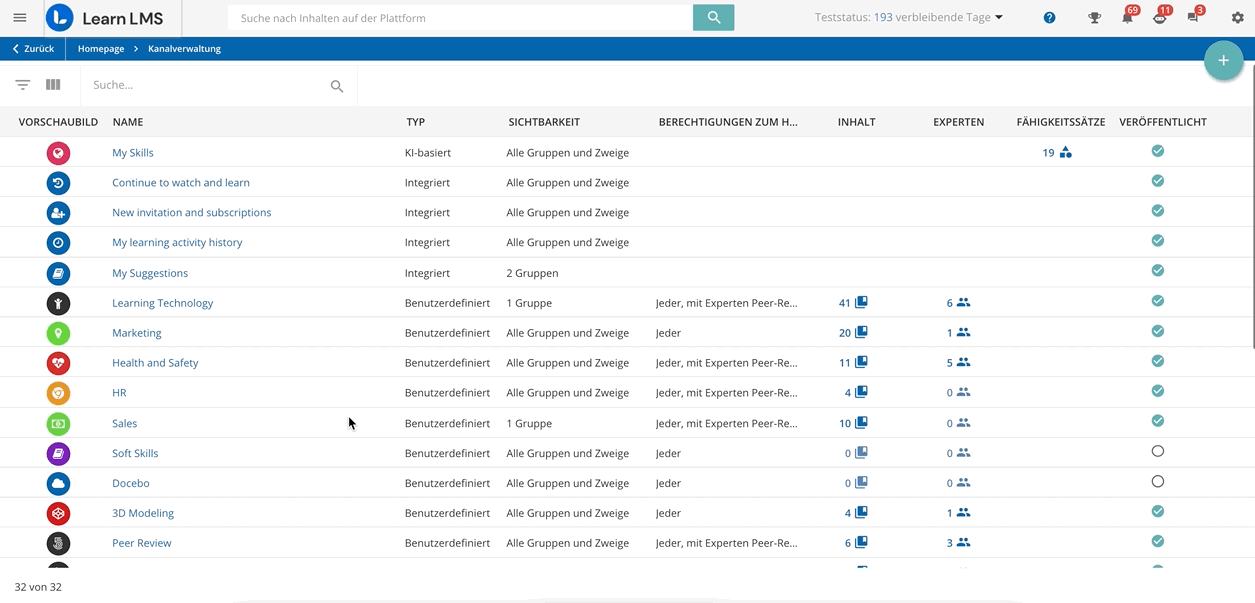Open the Health and Safety channel link

click(155, 363)
